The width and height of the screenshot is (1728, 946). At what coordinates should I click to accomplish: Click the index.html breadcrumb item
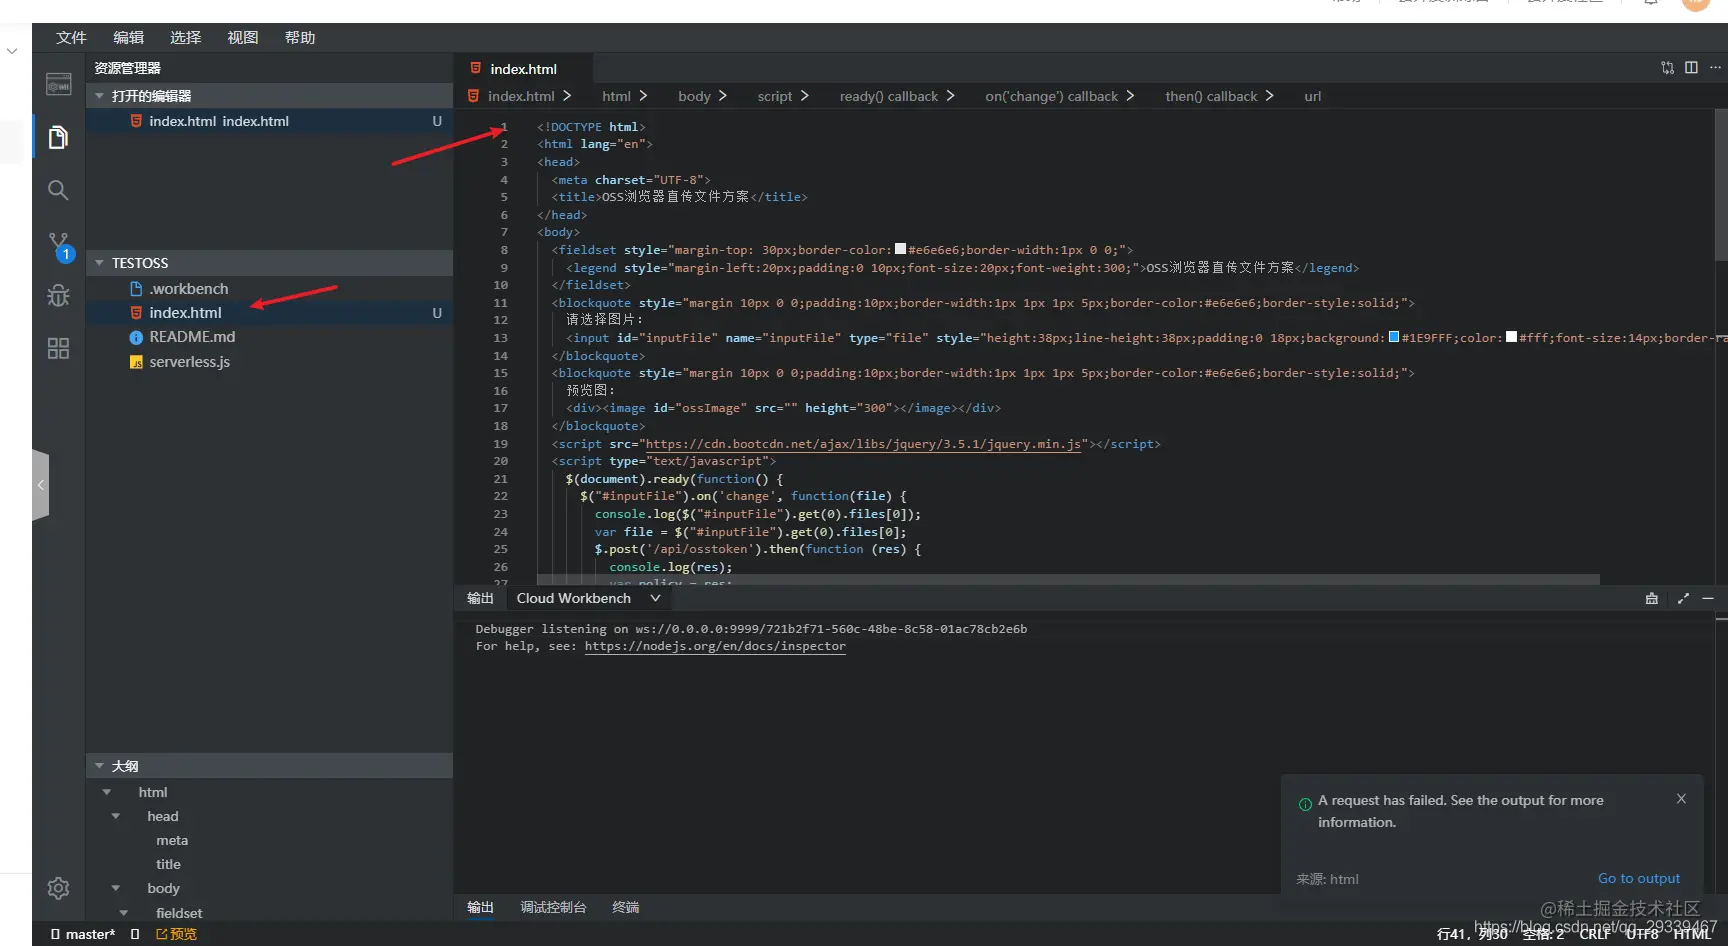(521, 96)
